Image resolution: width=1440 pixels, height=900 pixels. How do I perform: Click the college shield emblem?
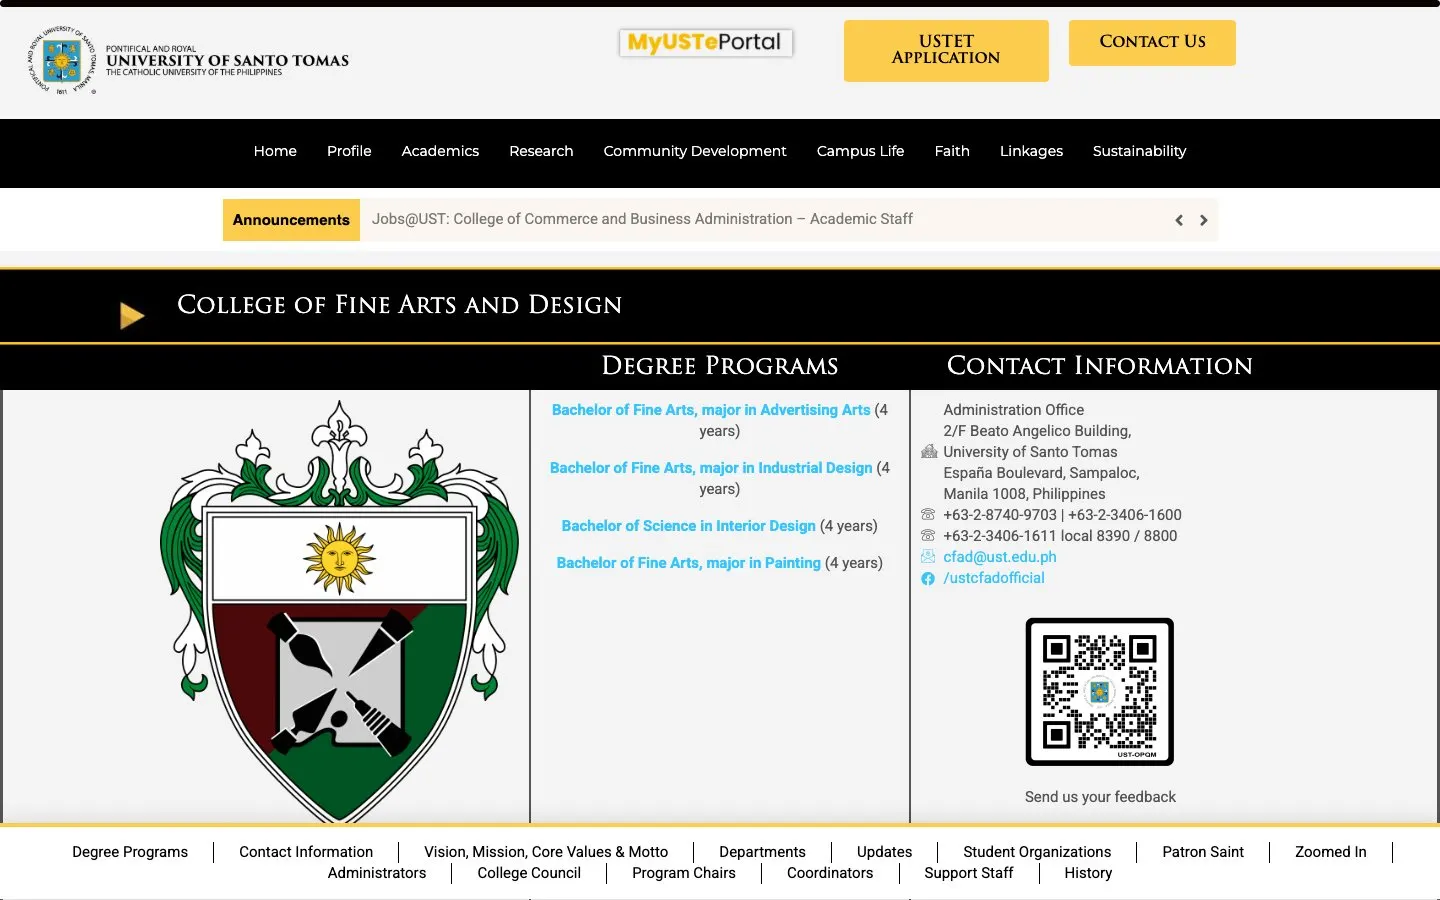click(x=340, y=612)
